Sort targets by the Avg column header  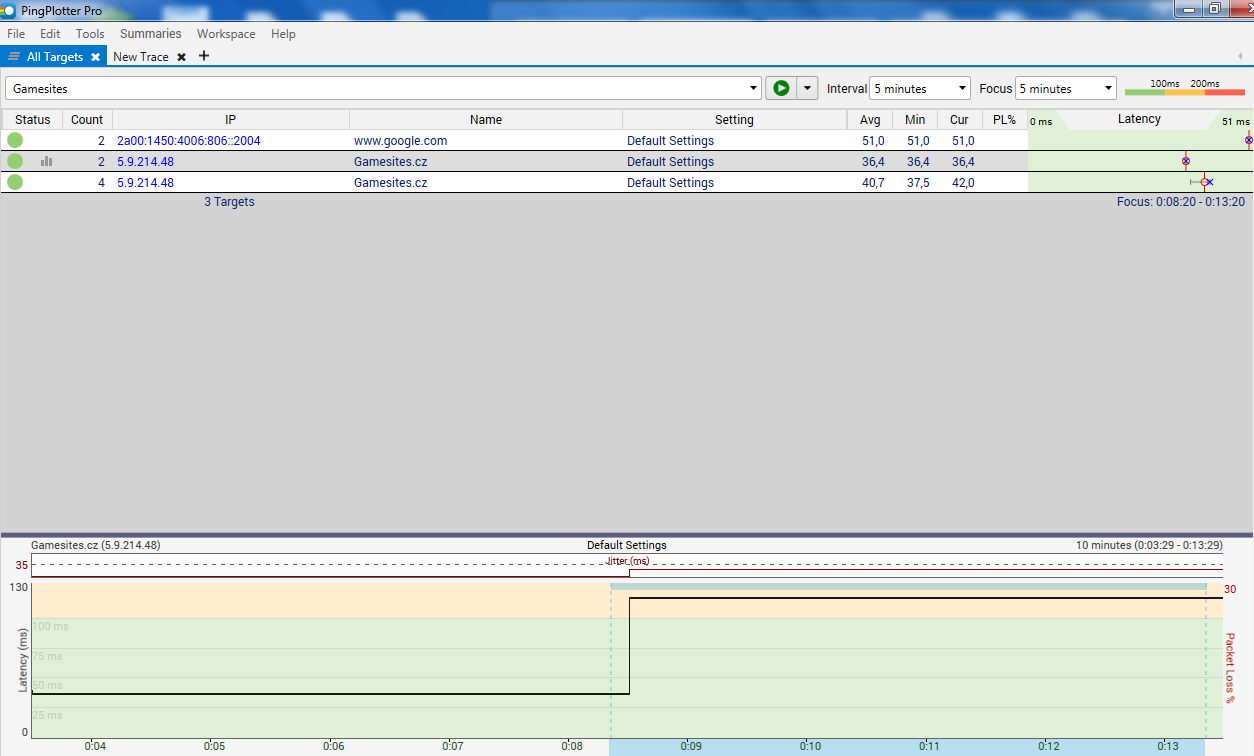click(x=870, y=120)
